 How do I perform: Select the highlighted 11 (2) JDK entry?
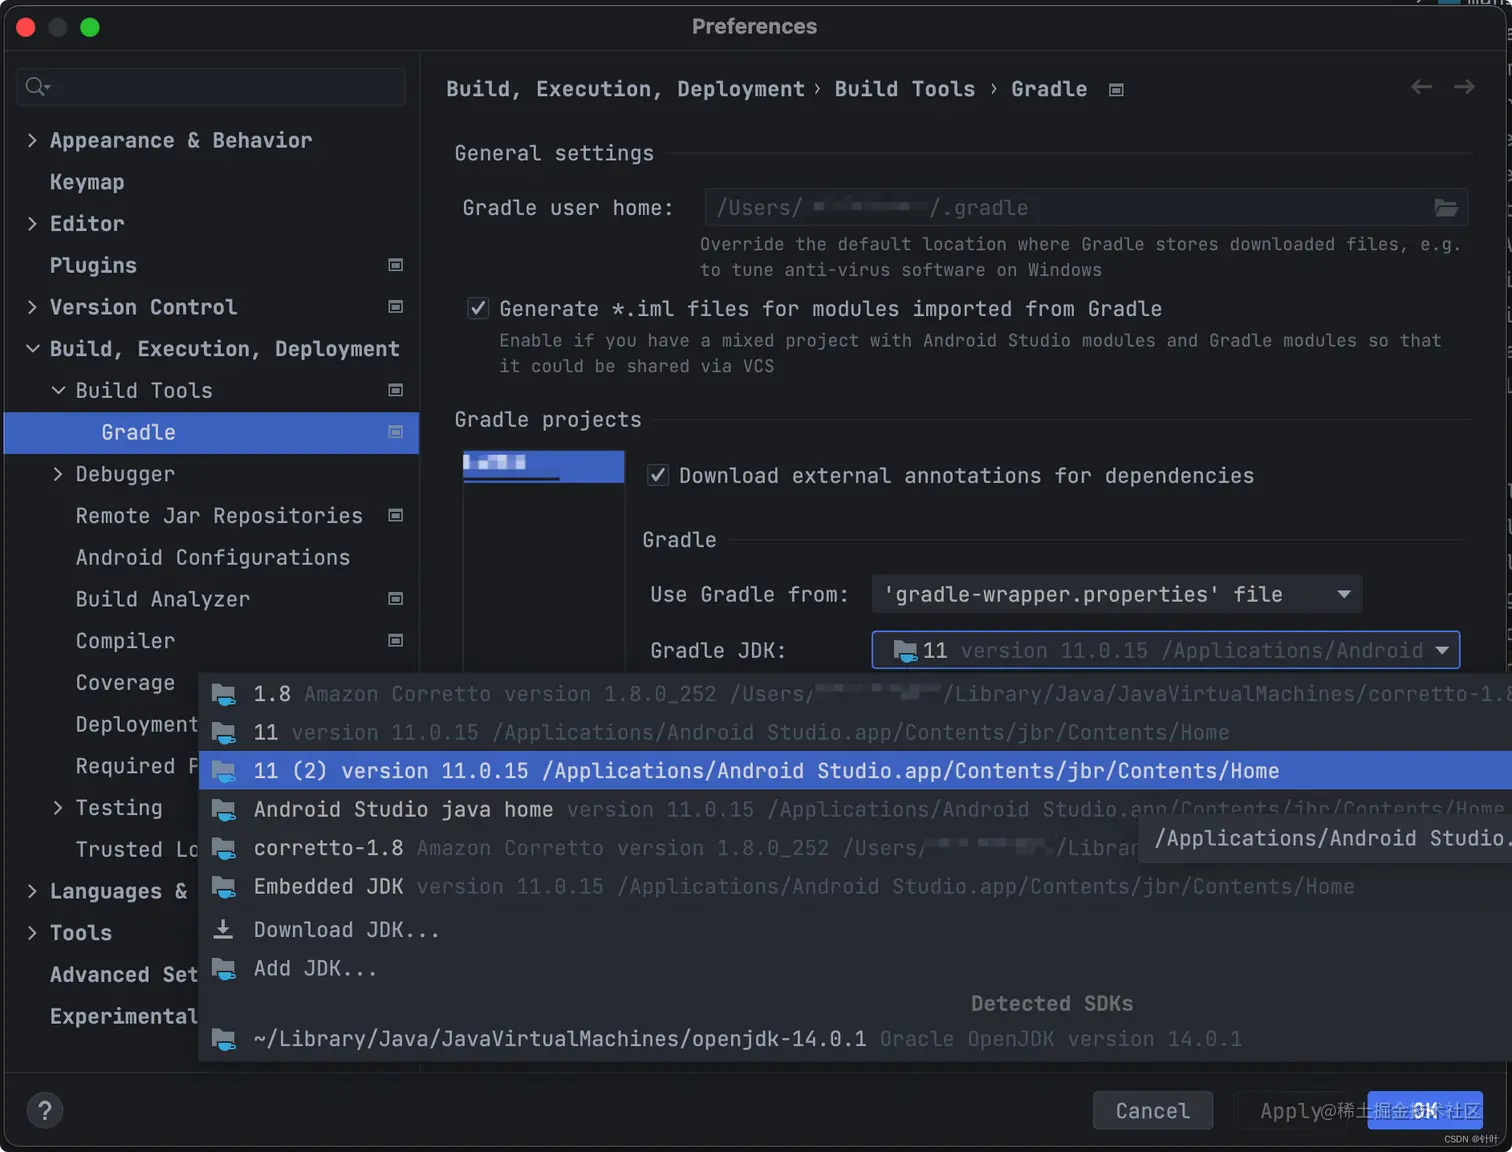coord(855,771)
